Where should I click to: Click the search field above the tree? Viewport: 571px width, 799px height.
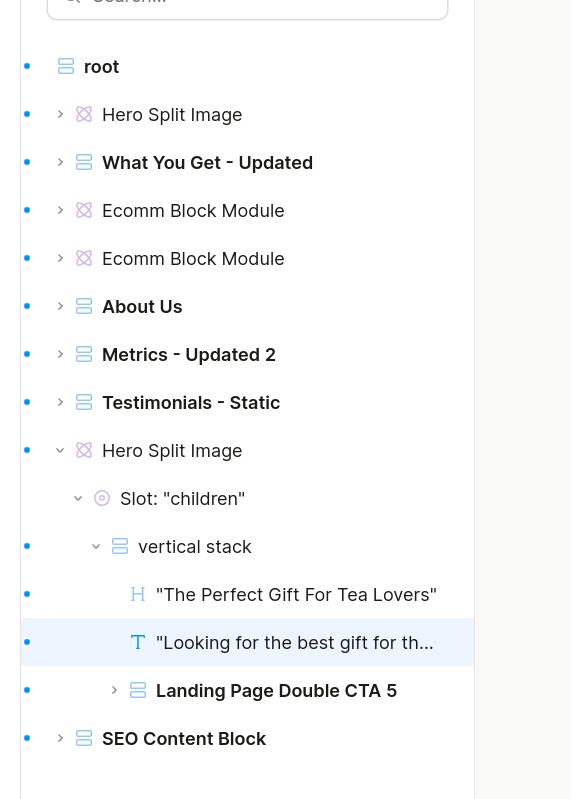tap(248, 5)
